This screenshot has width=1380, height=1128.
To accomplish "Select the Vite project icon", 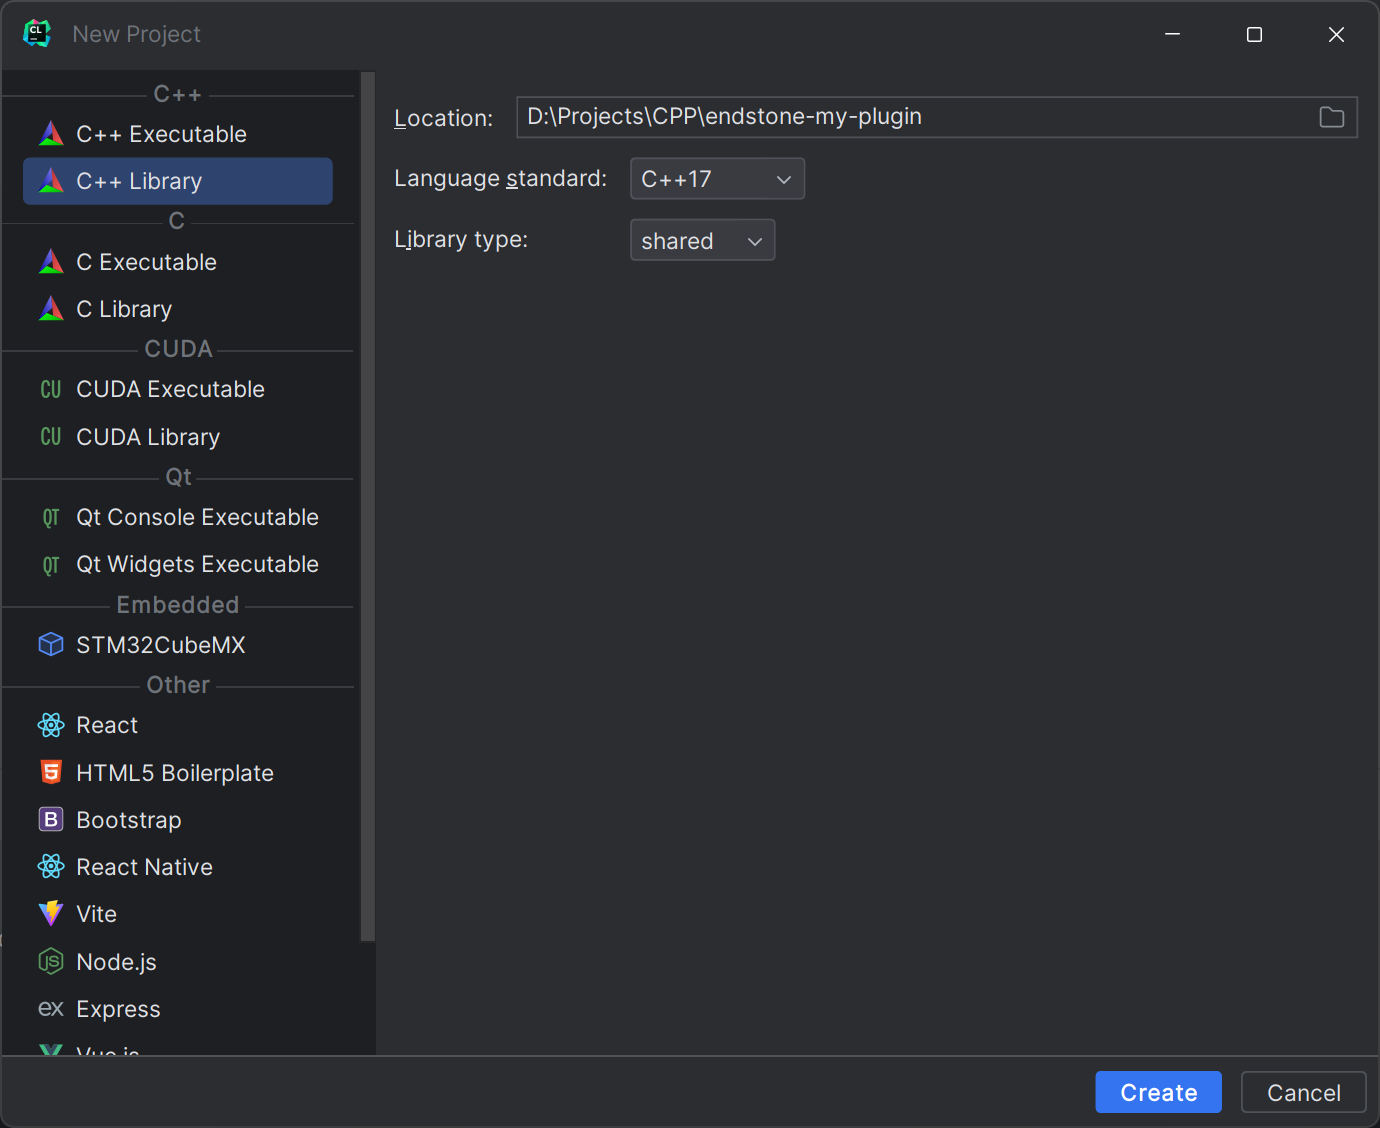I will point(50,913).
